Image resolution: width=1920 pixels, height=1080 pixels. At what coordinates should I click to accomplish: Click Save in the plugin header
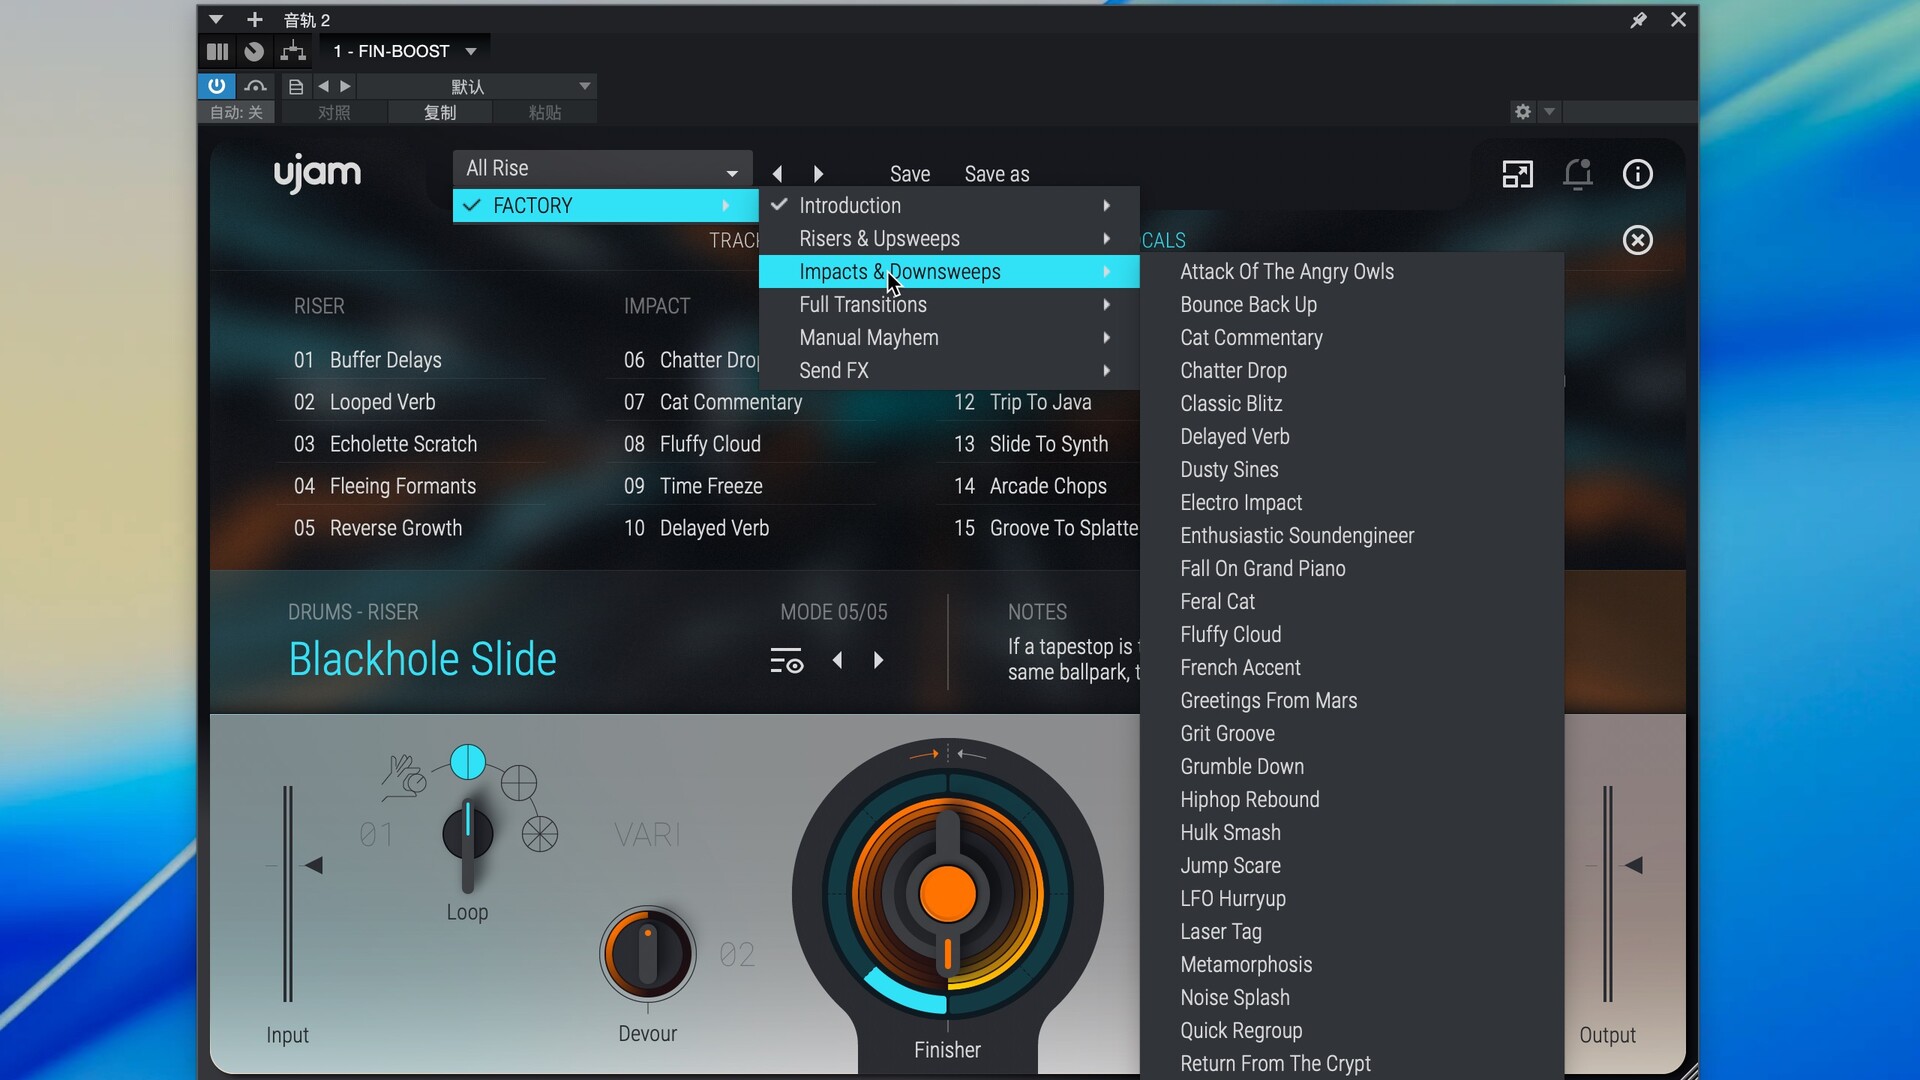click(x=910, y=174)
